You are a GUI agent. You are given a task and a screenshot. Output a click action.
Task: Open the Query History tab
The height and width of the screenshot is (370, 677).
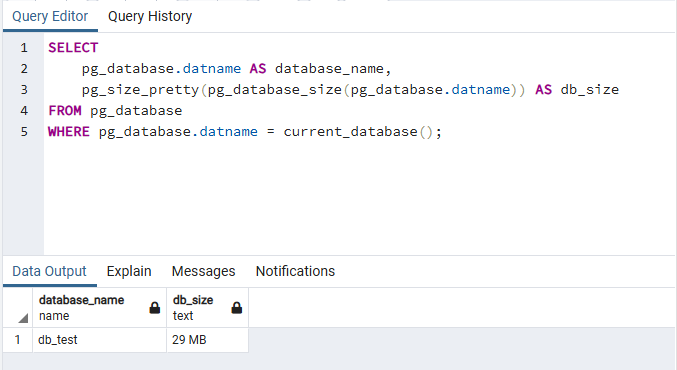150,16
